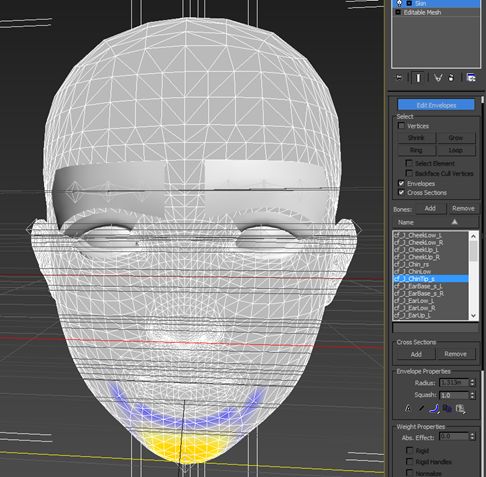Uncheck the Envelopes checkbox
Viewport: 486px width, 477px height.
(x=401, y=183)
